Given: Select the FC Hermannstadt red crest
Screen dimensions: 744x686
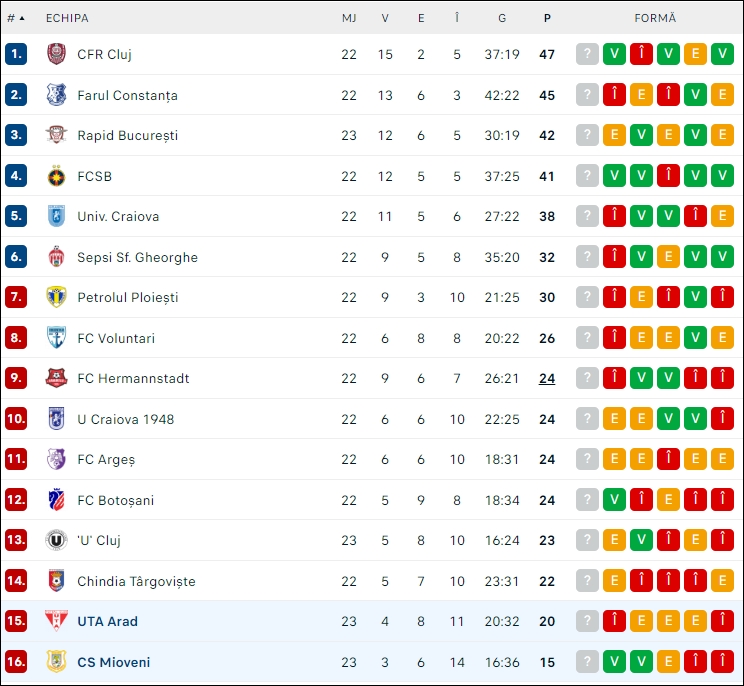Looking at the screenshot, I should click(x=56, y=378).
